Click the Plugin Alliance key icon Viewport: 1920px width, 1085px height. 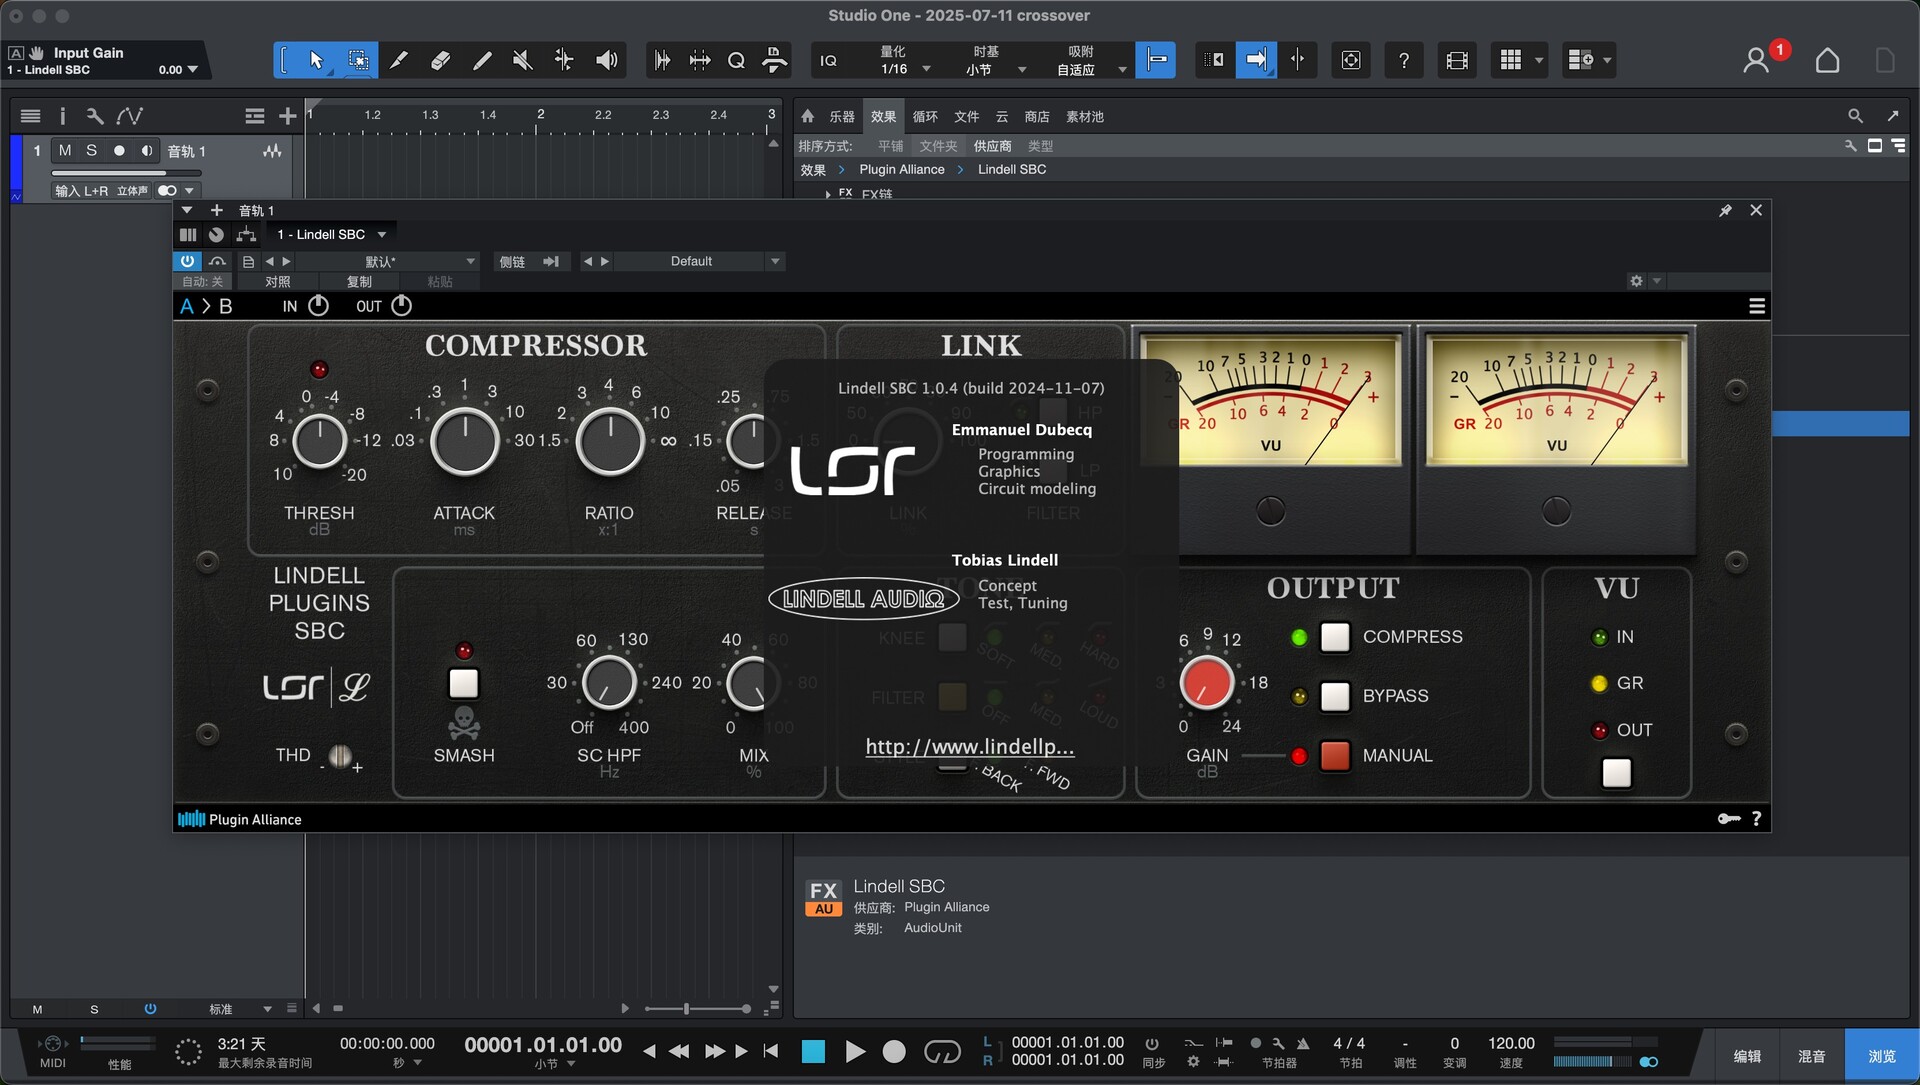(x=1729, y=819)
